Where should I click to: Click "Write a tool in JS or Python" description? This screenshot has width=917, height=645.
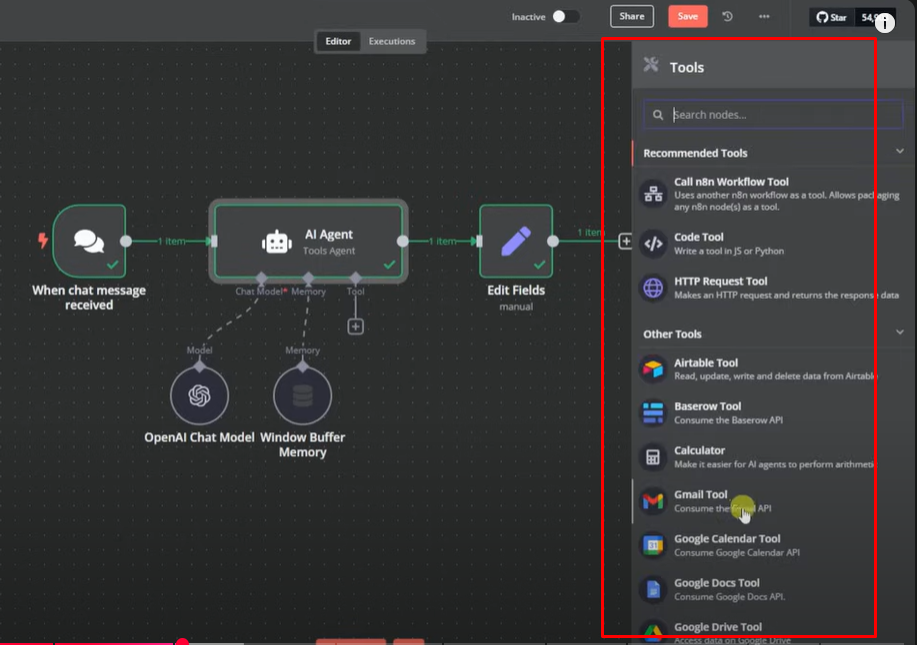(729, 251)
